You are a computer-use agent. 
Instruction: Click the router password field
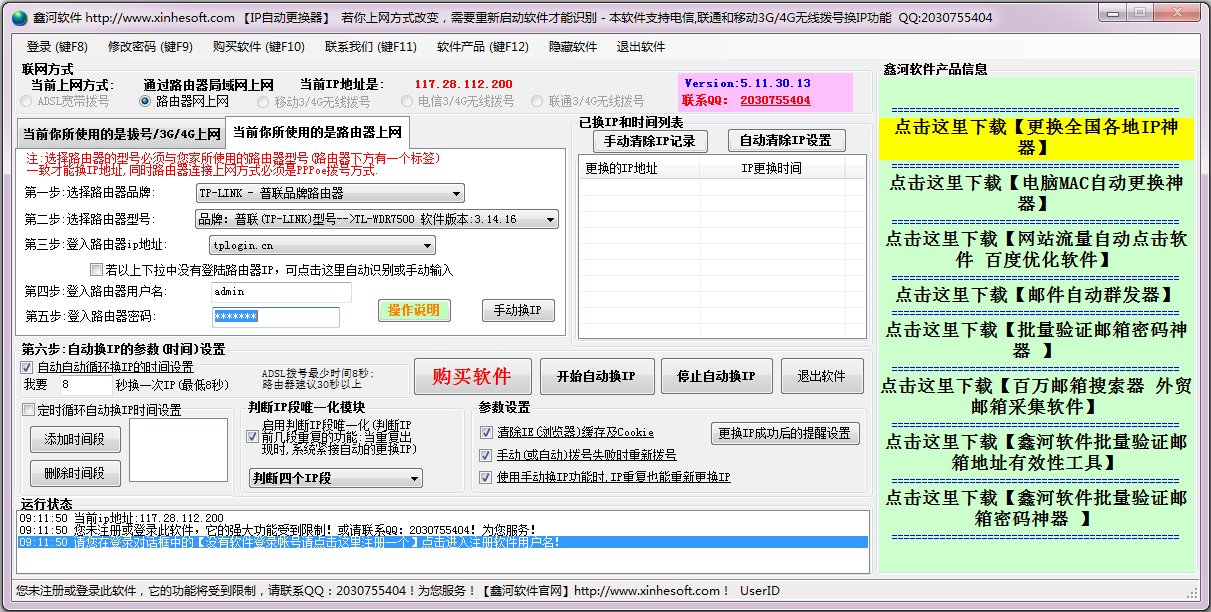(x=275, y=317)
